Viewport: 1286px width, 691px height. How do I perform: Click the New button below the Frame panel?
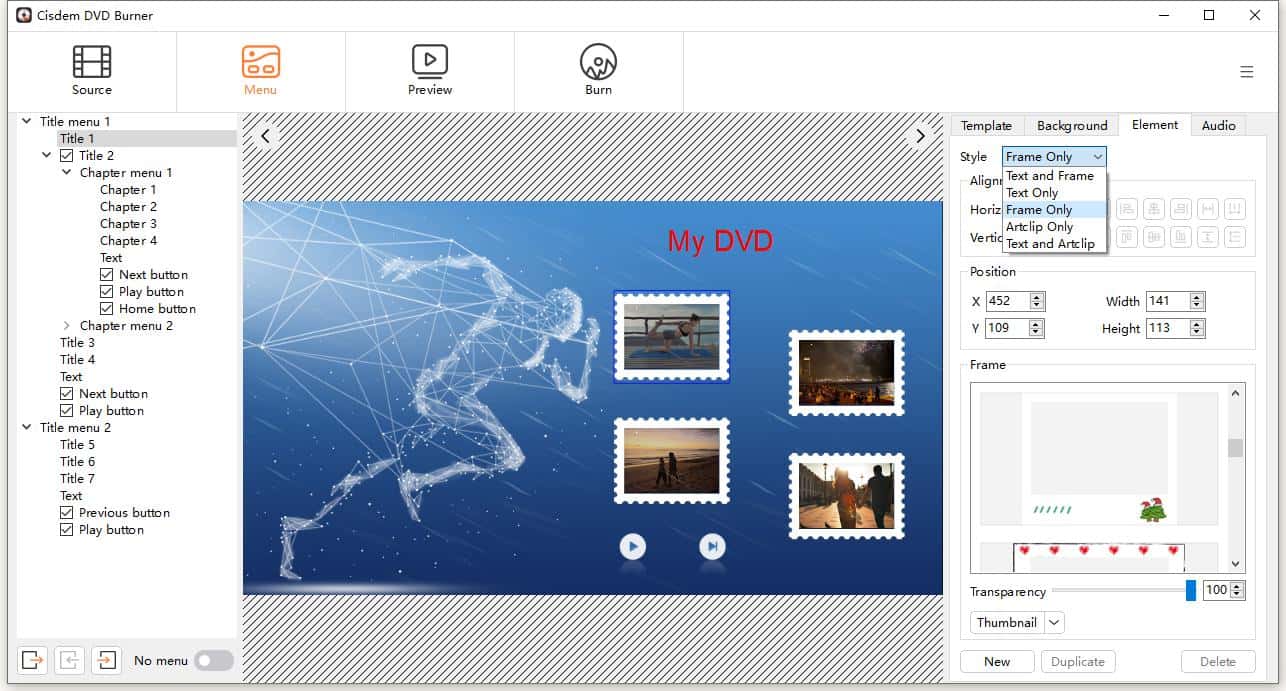click(x=996, y=661)
